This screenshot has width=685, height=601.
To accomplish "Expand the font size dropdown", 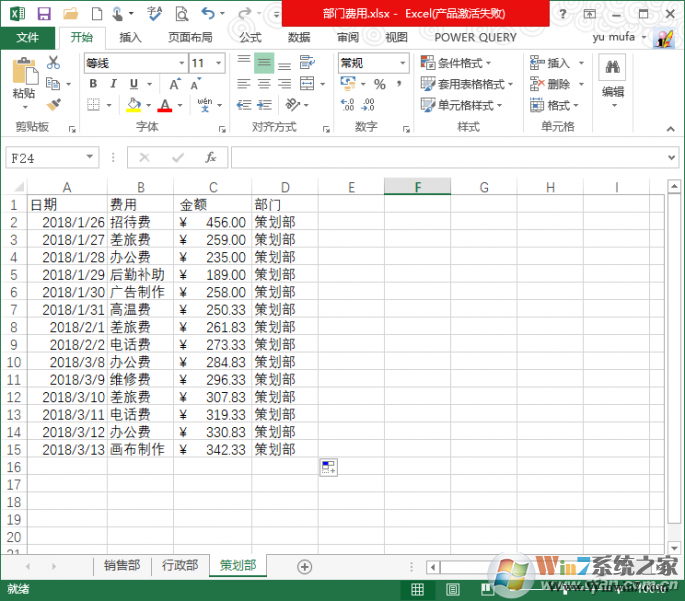I will click(x=221, y=63).
